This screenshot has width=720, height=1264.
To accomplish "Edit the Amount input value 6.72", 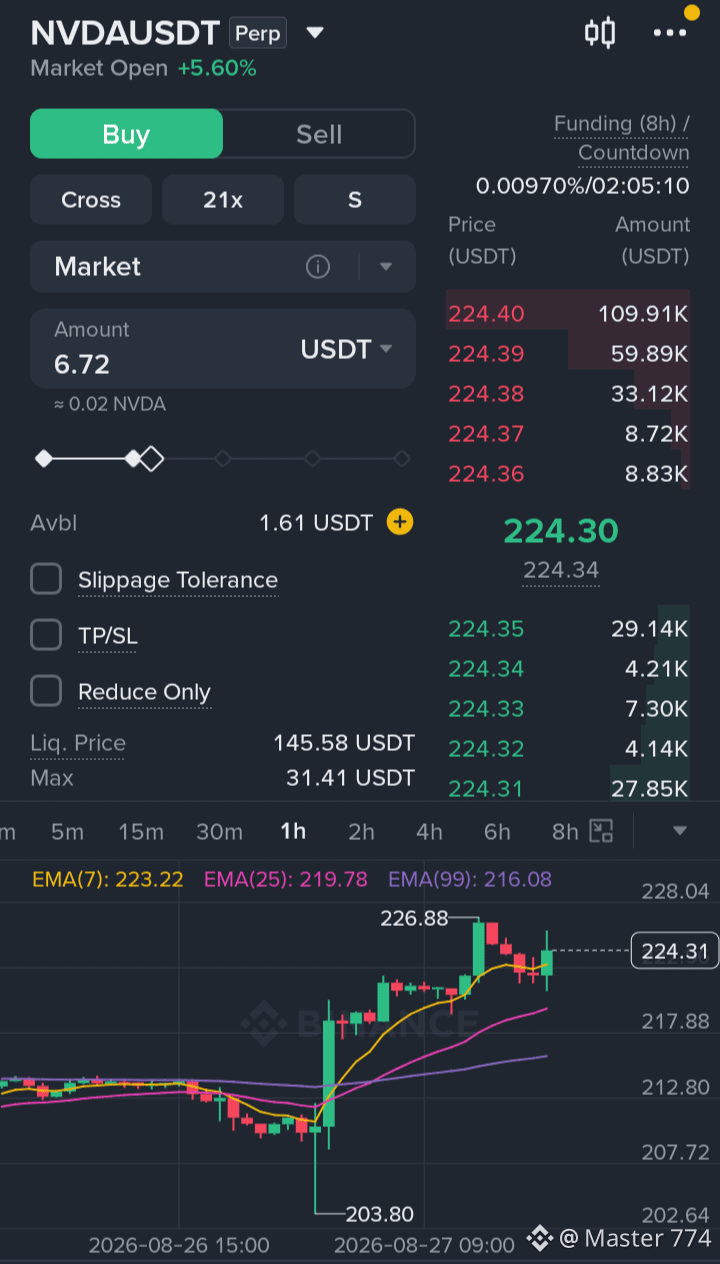I will (x=82, y=365).
